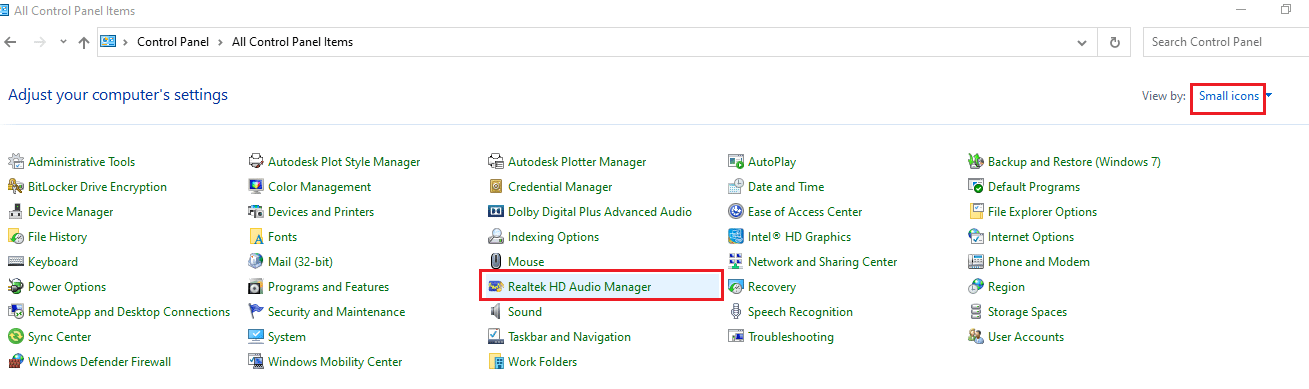Screen dimensions: 1309x389
Task: Click the AutoPlay icon
Action: 736,162
